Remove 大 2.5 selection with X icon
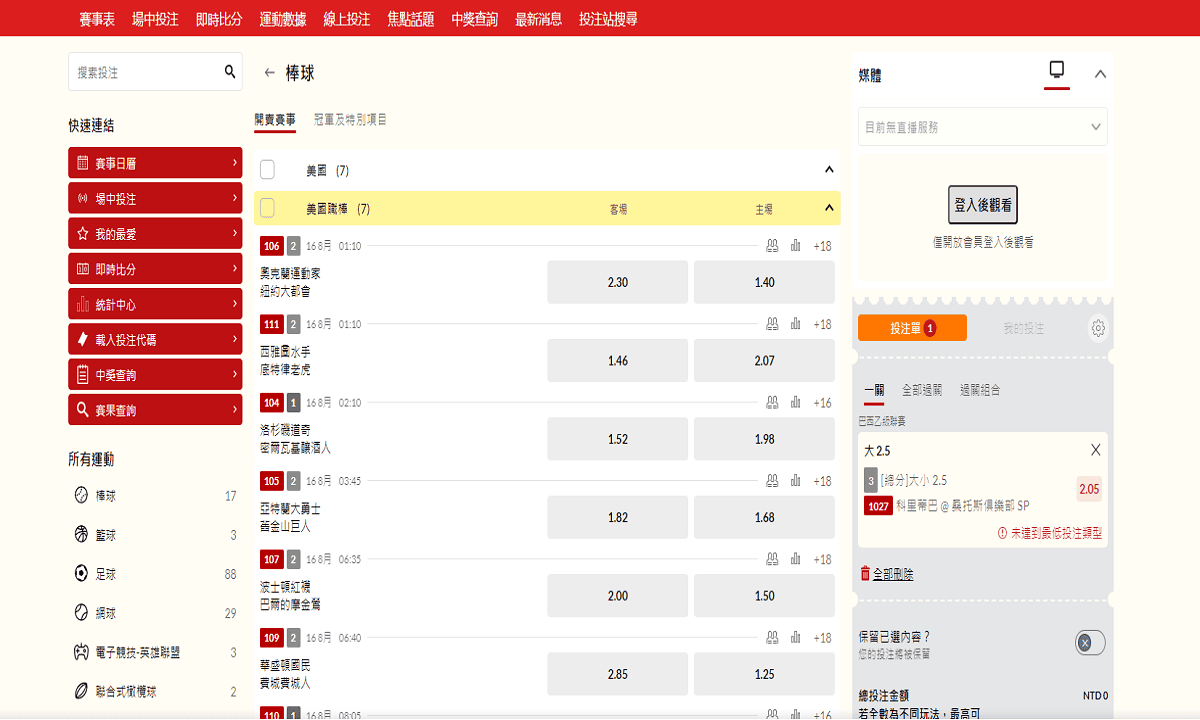1200x720 pixels. tap(1095, 450)
